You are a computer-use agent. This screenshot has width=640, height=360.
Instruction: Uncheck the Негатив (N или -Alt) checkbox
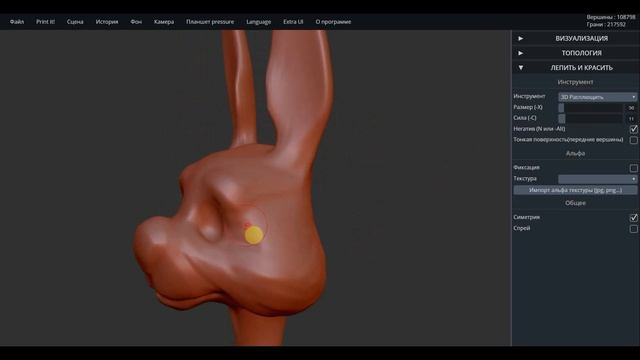[633, 129]
